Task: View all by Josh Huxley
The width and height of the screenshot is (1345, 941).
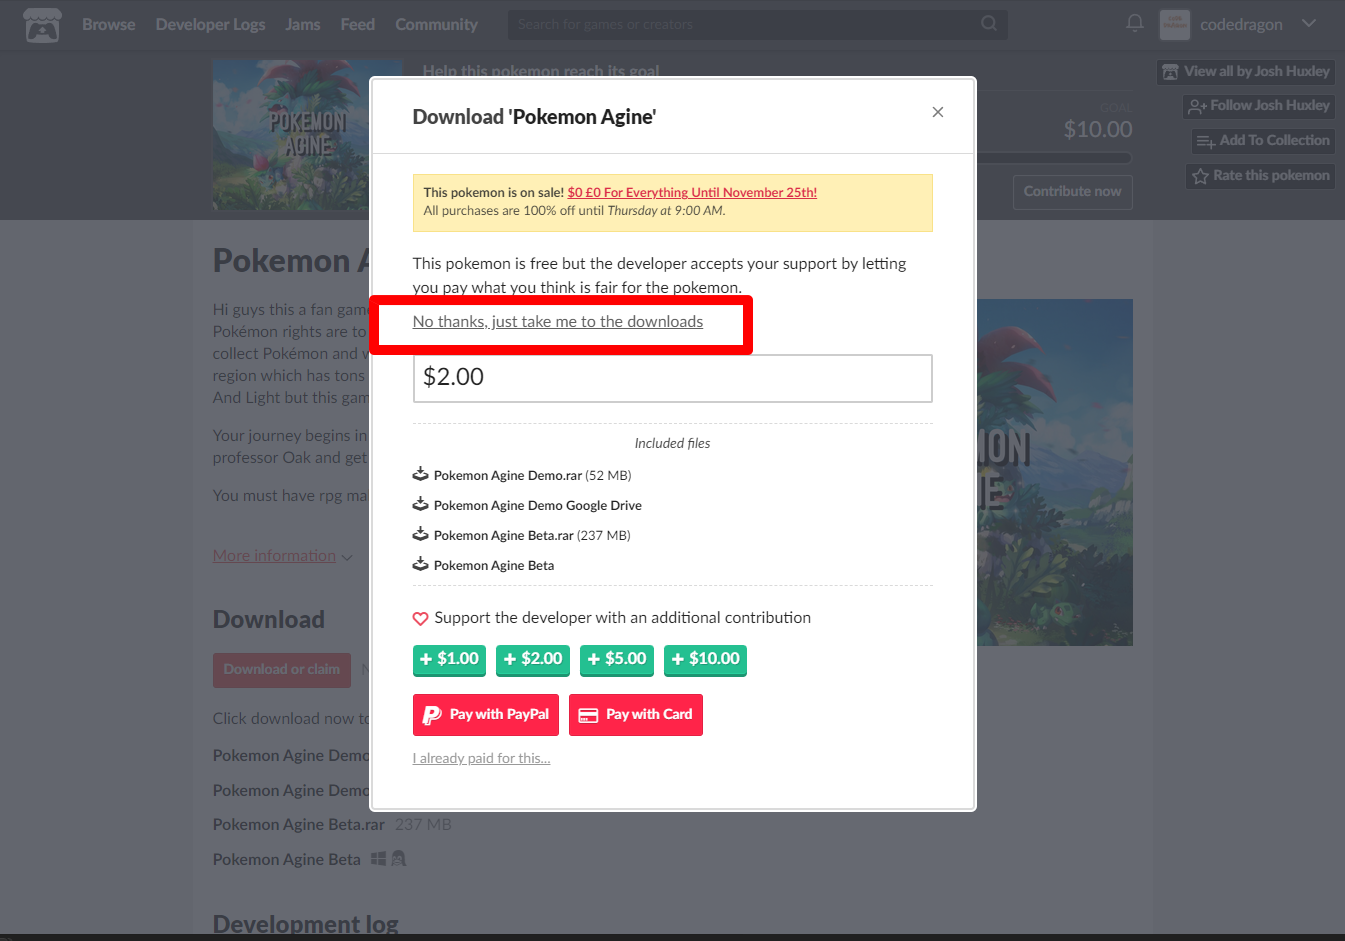Action: [x=1246, y=72]
